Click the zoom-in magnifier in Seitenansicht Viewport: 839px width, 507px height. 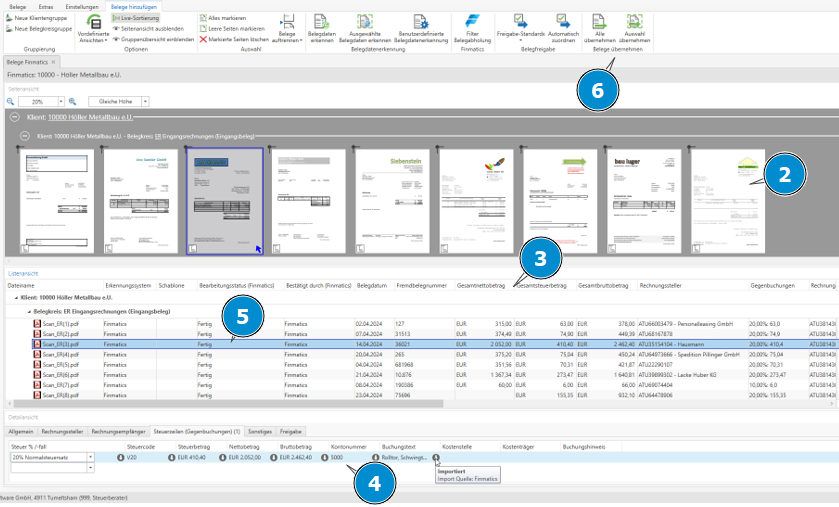(72, 102)
